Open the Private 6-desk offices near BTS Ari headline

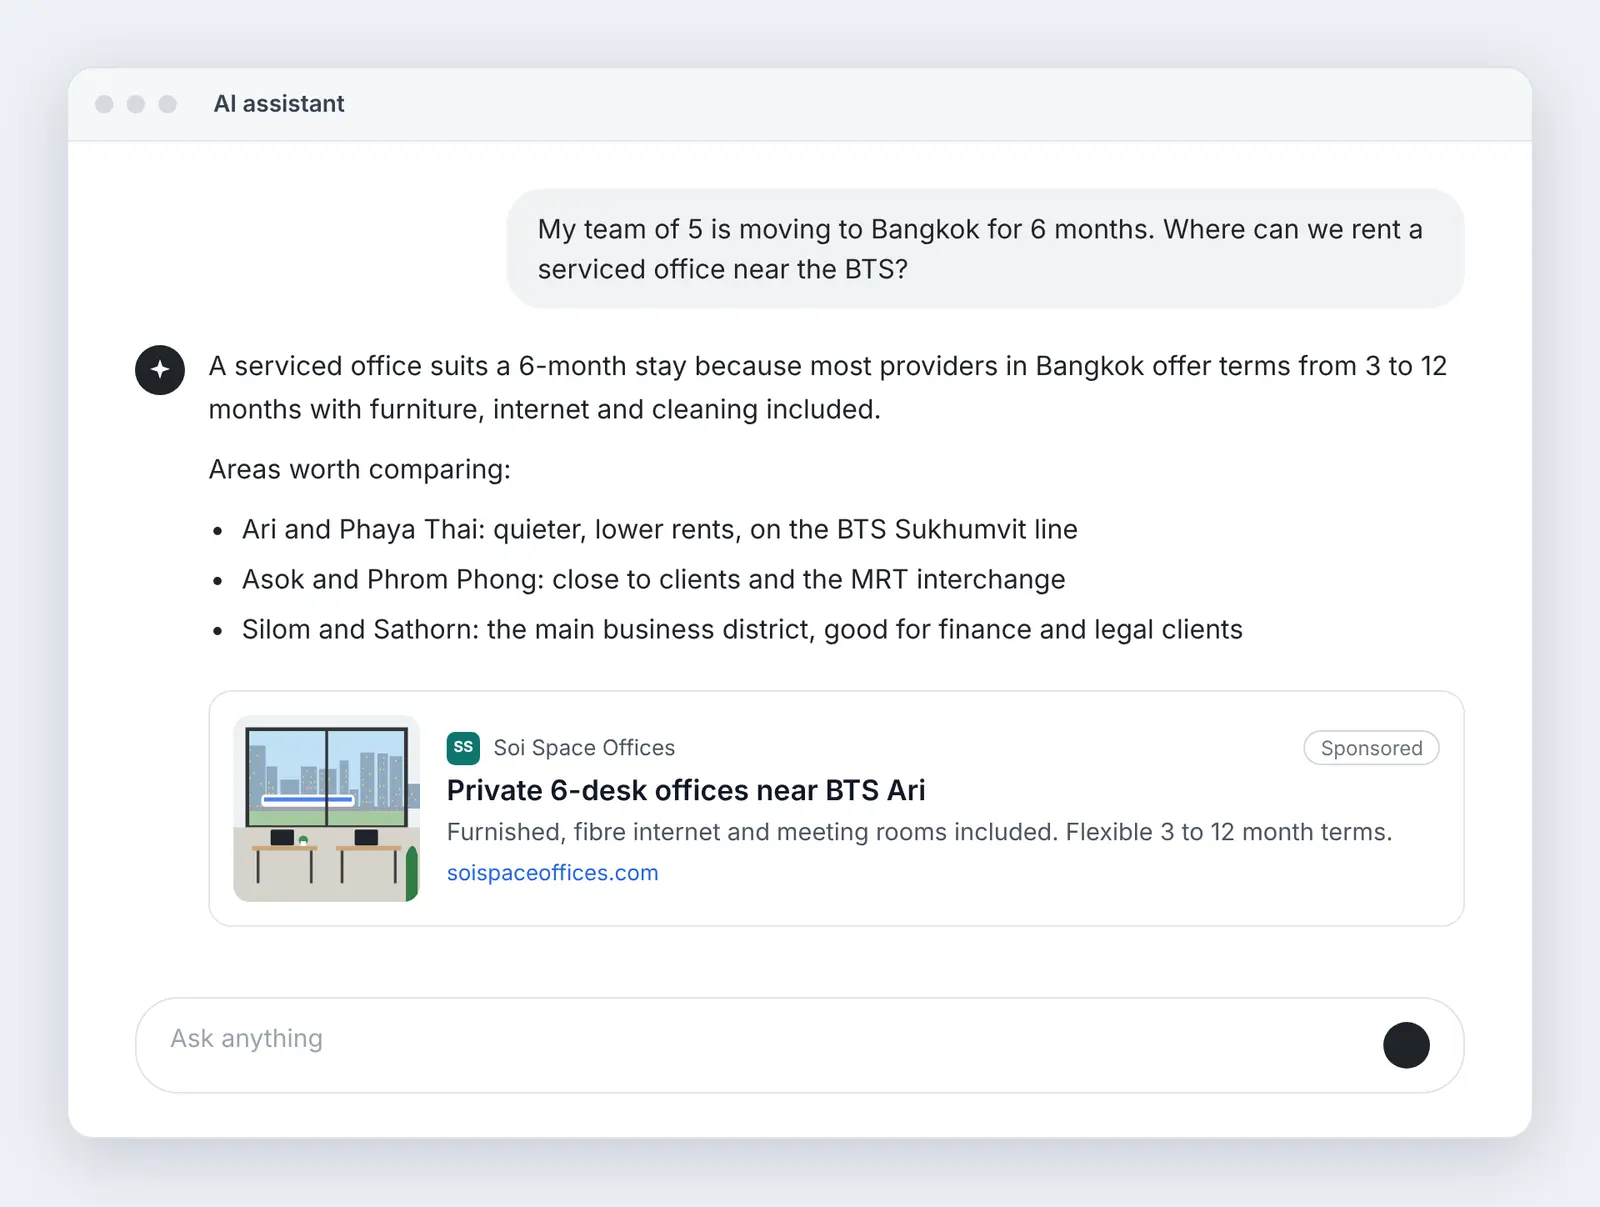coord(686,790)
